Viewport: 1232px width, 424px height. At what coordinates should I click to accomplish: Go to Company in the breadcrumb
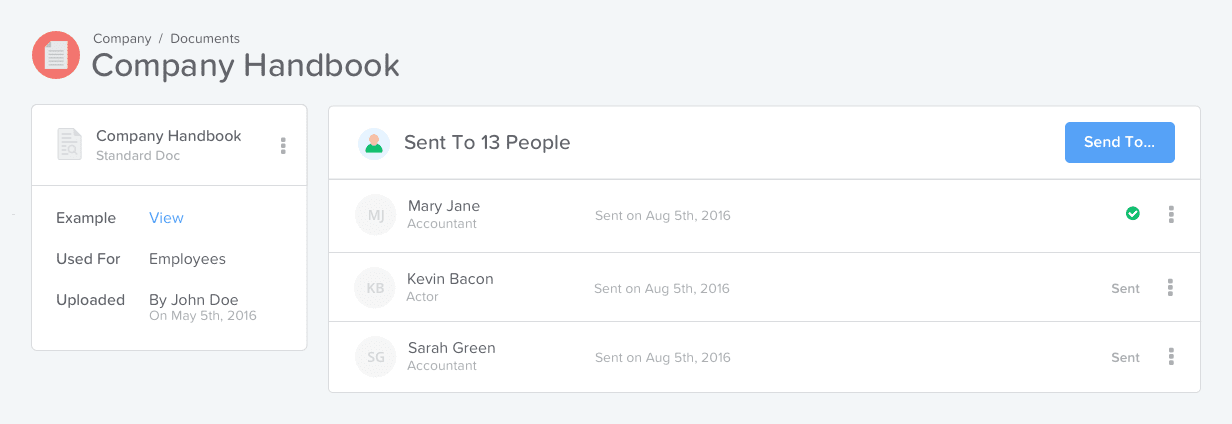(122, 39)
